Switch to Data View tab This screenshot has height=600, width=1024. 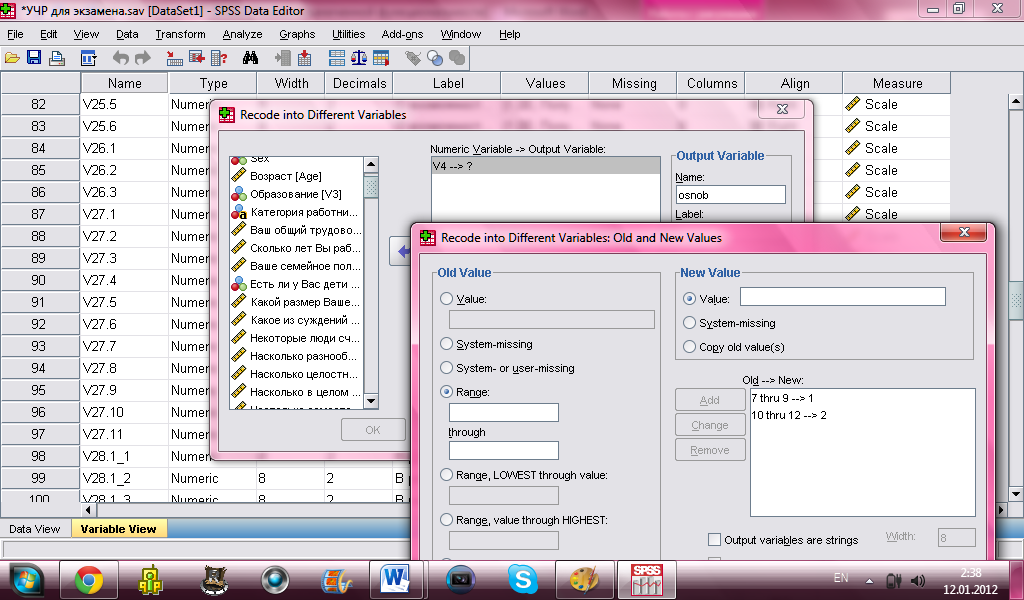35,529
